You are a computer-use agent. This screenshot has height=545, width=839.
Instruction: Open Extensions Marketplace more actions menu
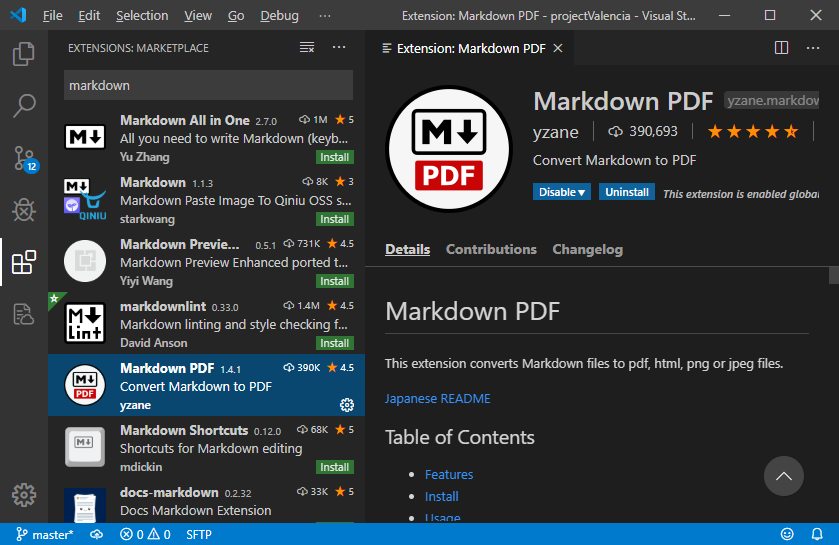point(339,48)
